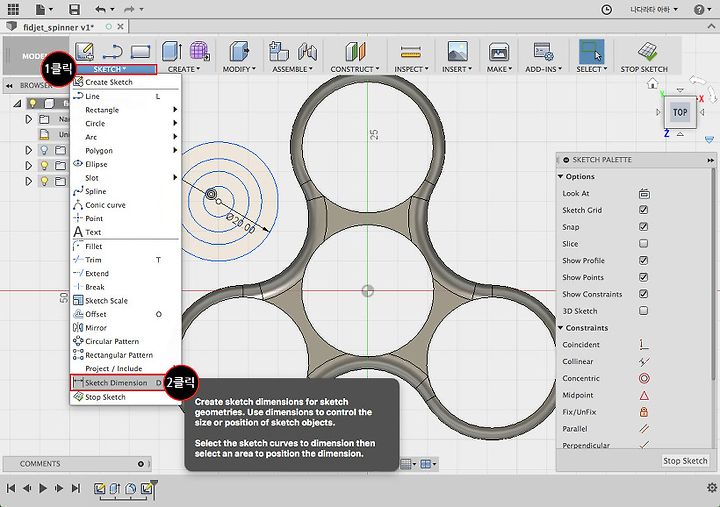Open the CONSTRUCT dropdown menu
720x507 pixels.
(355, 69)
